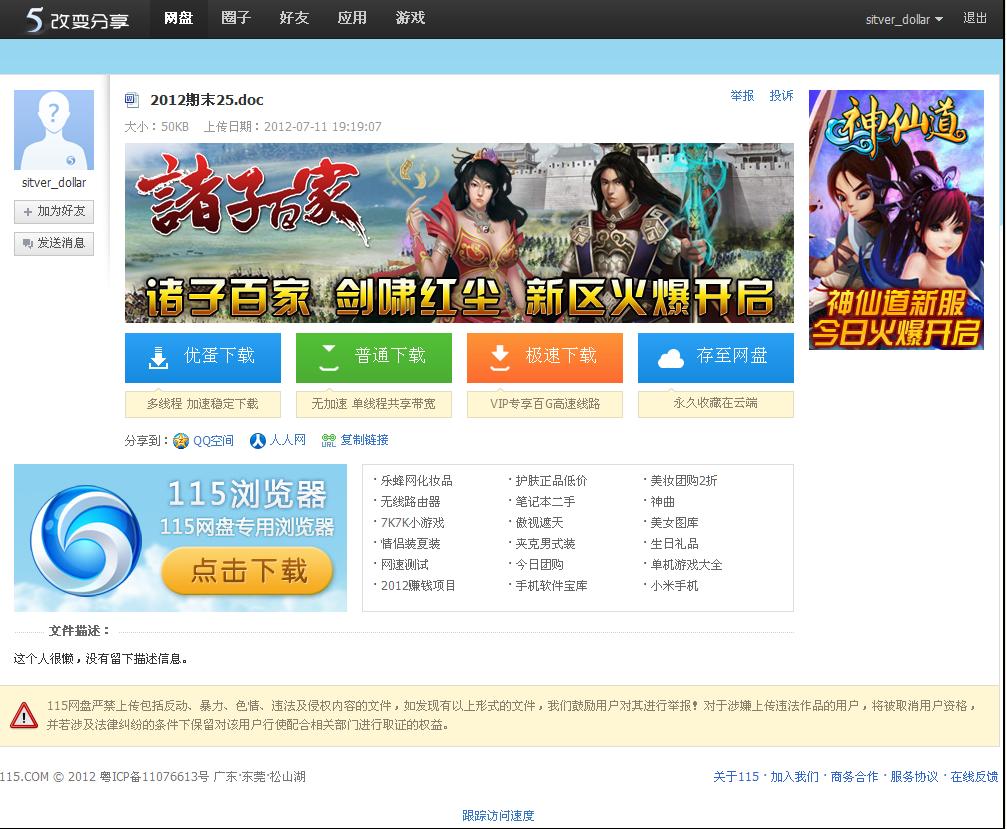Click 加为好友 button

click(x=54, y=211)
